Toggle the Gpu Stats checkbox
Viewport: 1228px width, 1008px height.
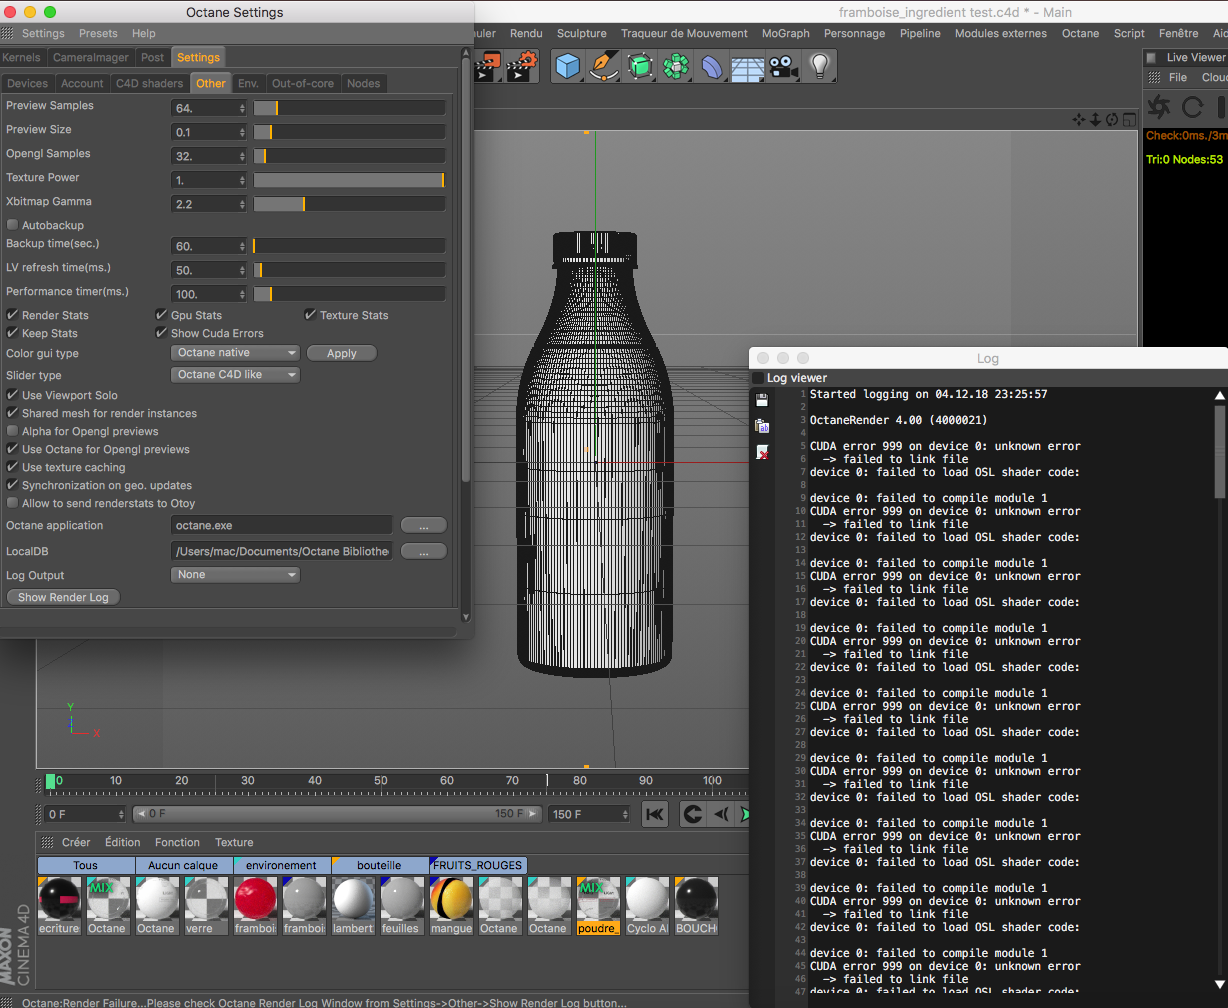click(x=162, y=315)
